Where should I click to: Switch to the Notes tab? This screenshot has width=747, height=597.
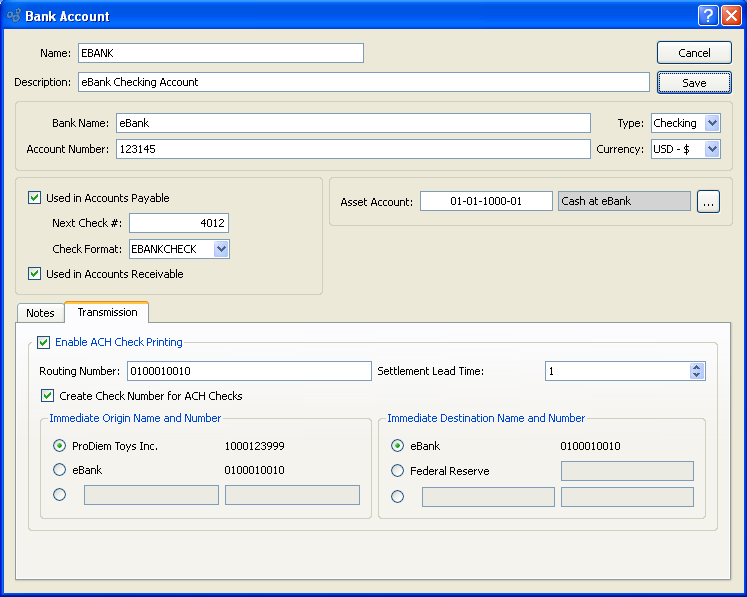coord(41,313)
